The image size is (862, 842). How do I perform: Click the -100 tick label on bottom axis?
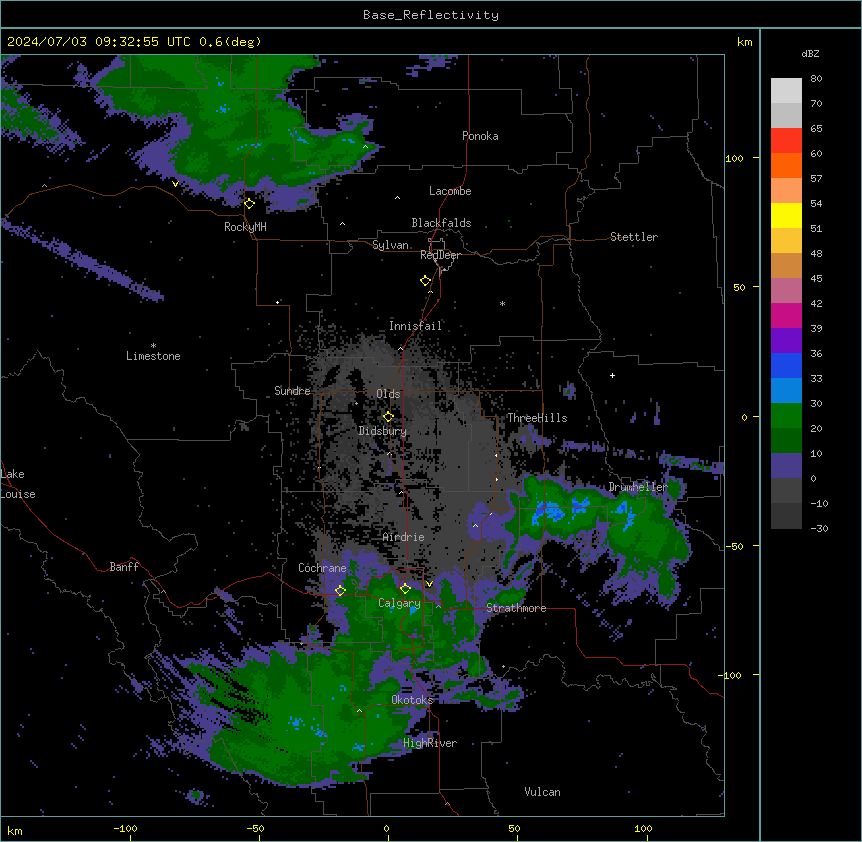click(x=125, y=828)
